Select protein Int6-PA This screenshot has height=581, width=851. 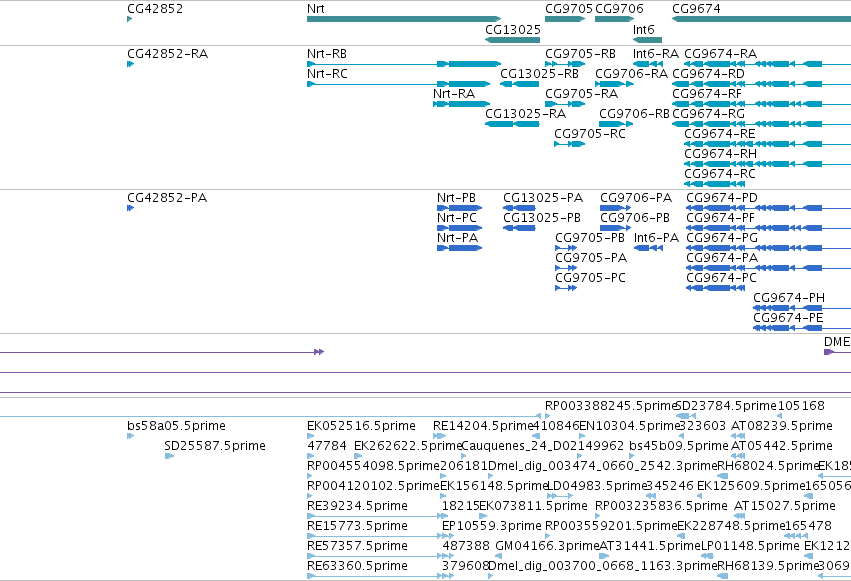(648, 248)
